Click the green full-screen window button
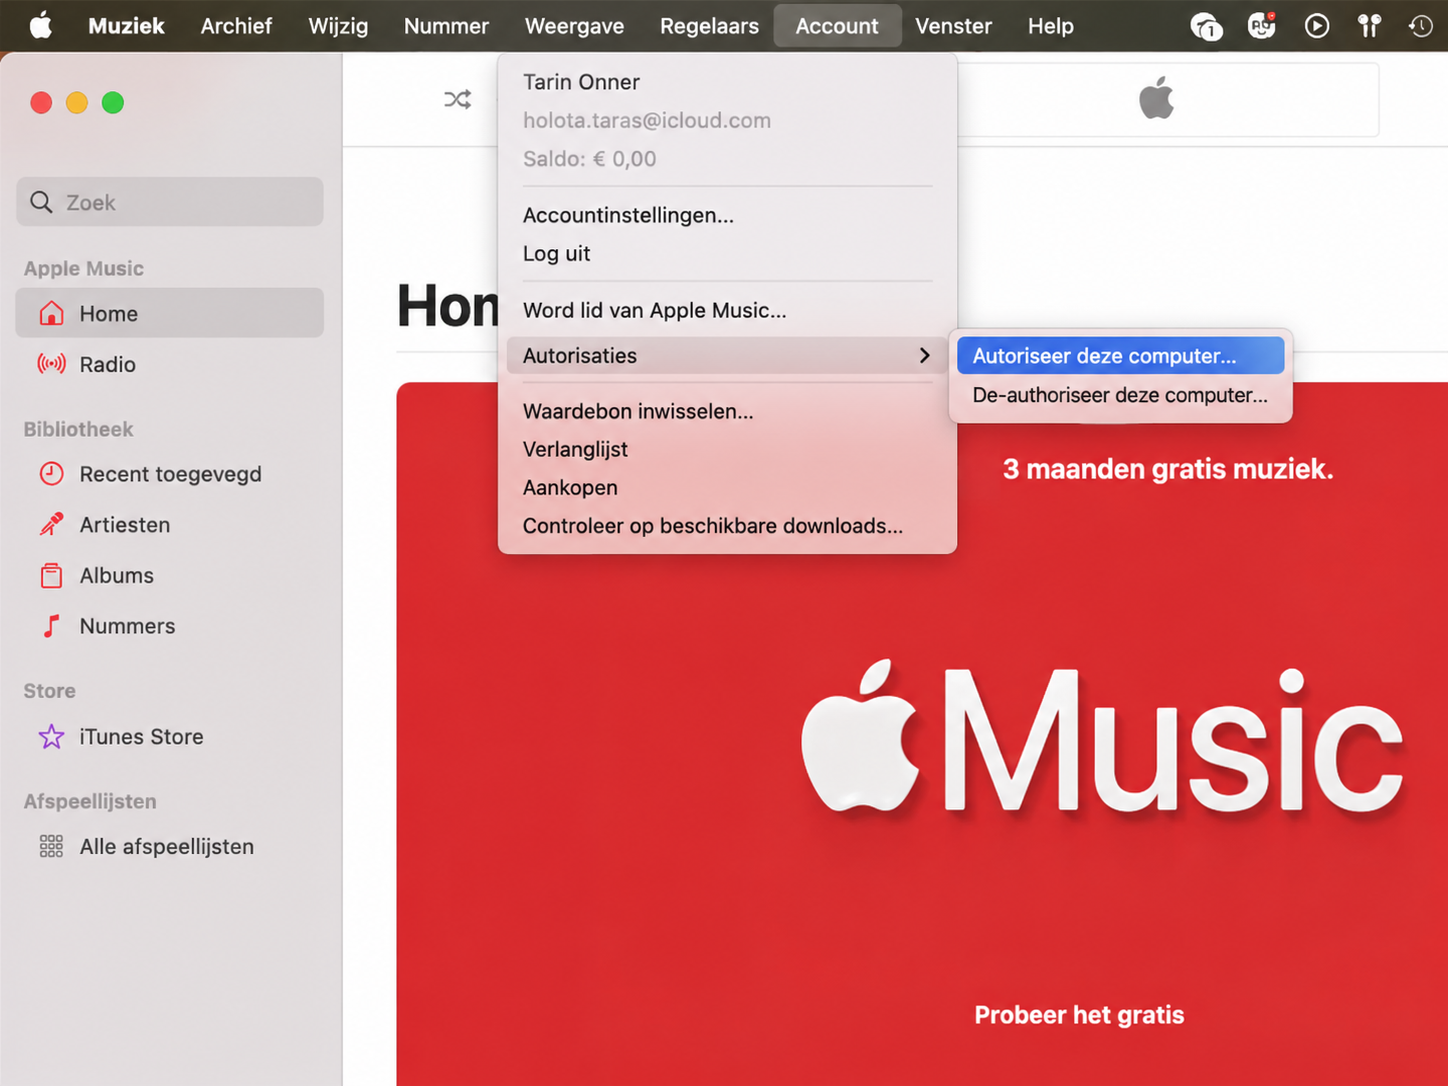 click(113, 103)
